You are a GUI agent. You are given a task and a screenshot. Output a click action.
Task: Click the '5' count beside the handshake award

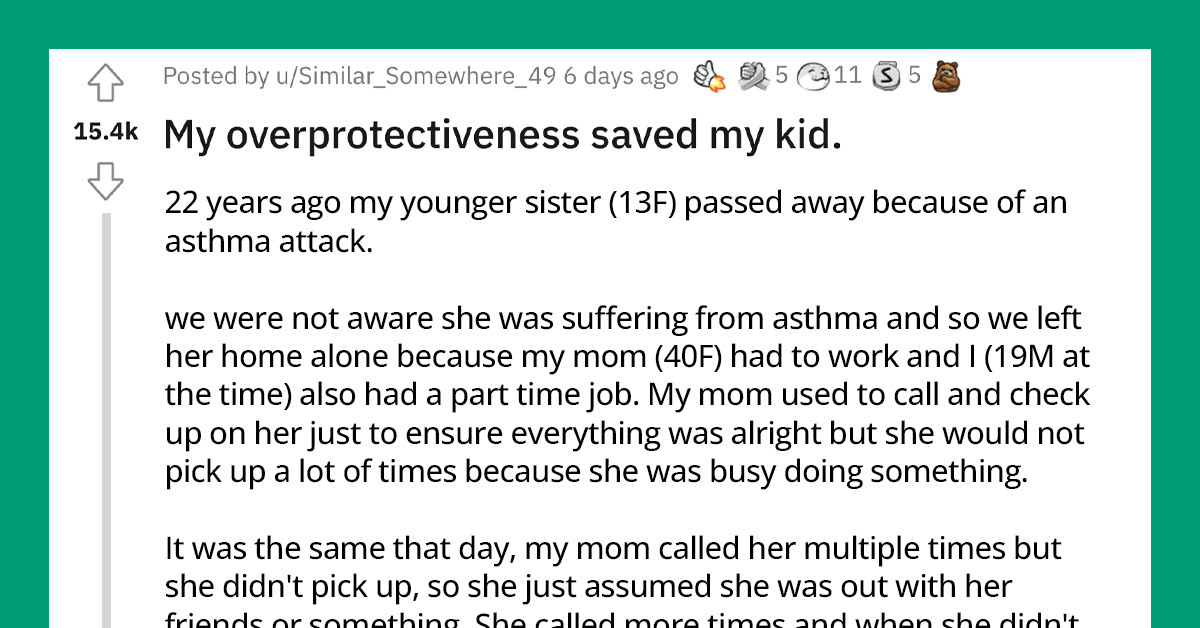point(781,76)
